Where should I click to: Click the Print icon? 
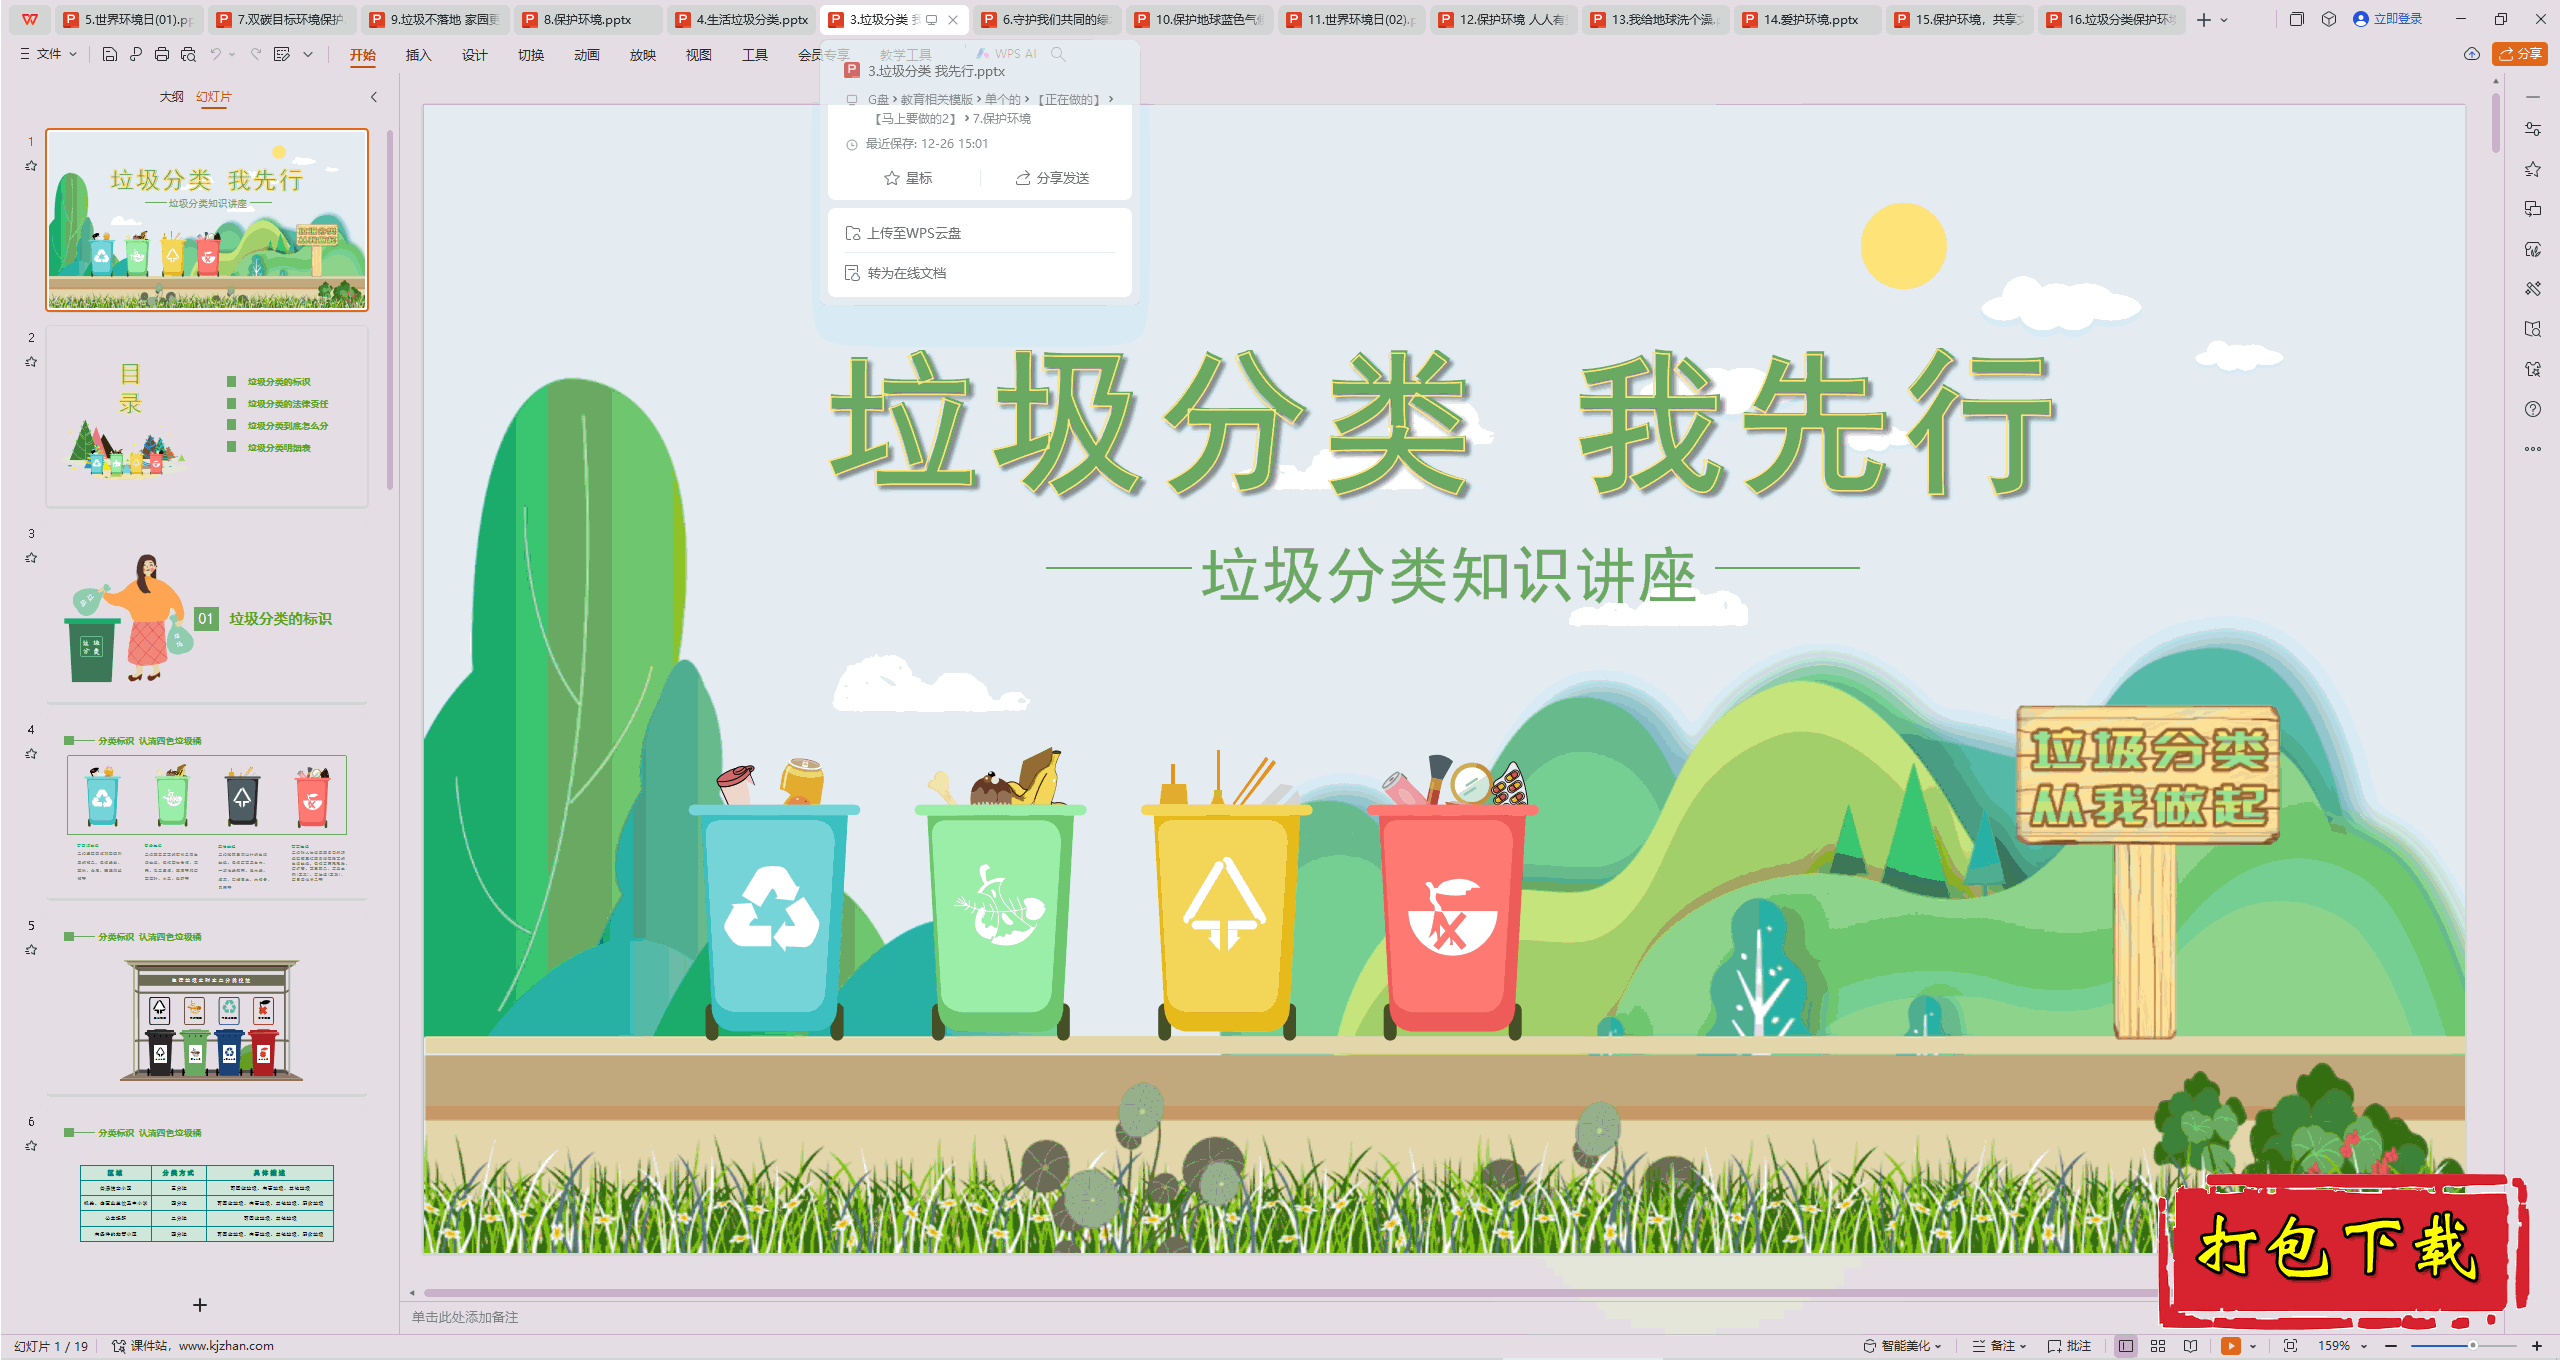pos(162,54)
